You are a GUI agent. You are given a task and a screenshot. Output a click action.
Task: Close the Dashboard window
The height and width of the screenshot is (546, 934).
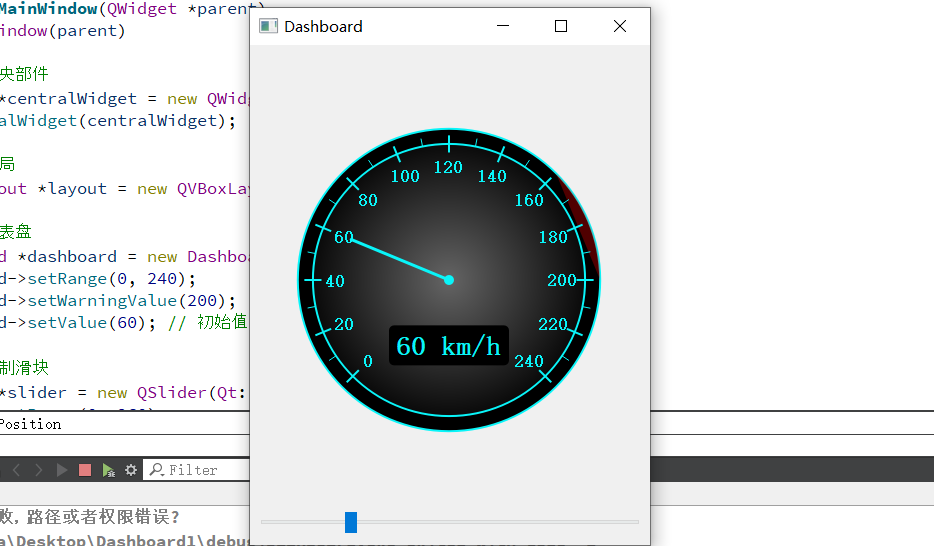click(x=619, y=26)
